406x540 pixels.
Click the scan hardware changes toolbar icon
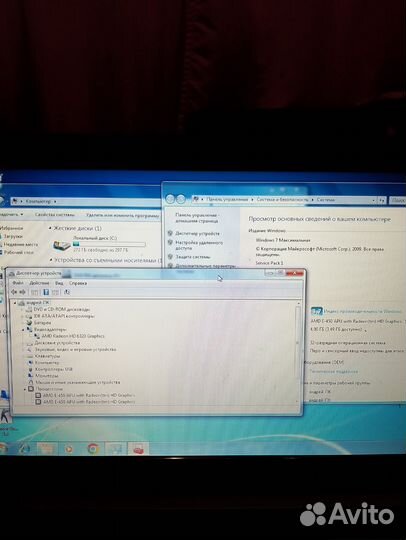tap(67, 292)
